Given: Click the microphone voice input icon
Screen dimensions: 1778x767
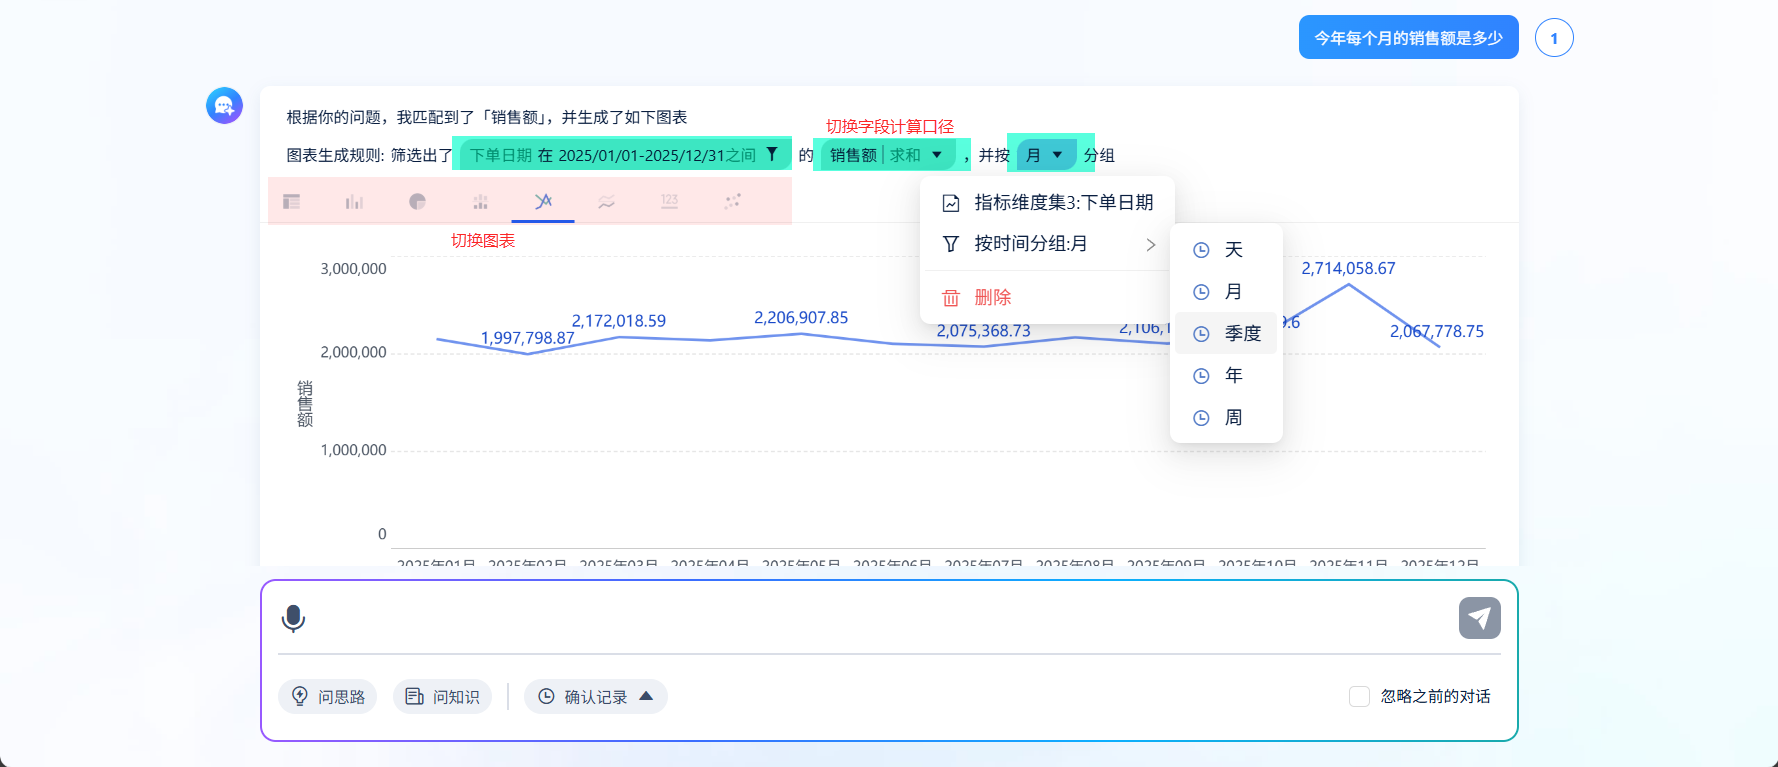Looking at the screenshot, I should point(293,619).
